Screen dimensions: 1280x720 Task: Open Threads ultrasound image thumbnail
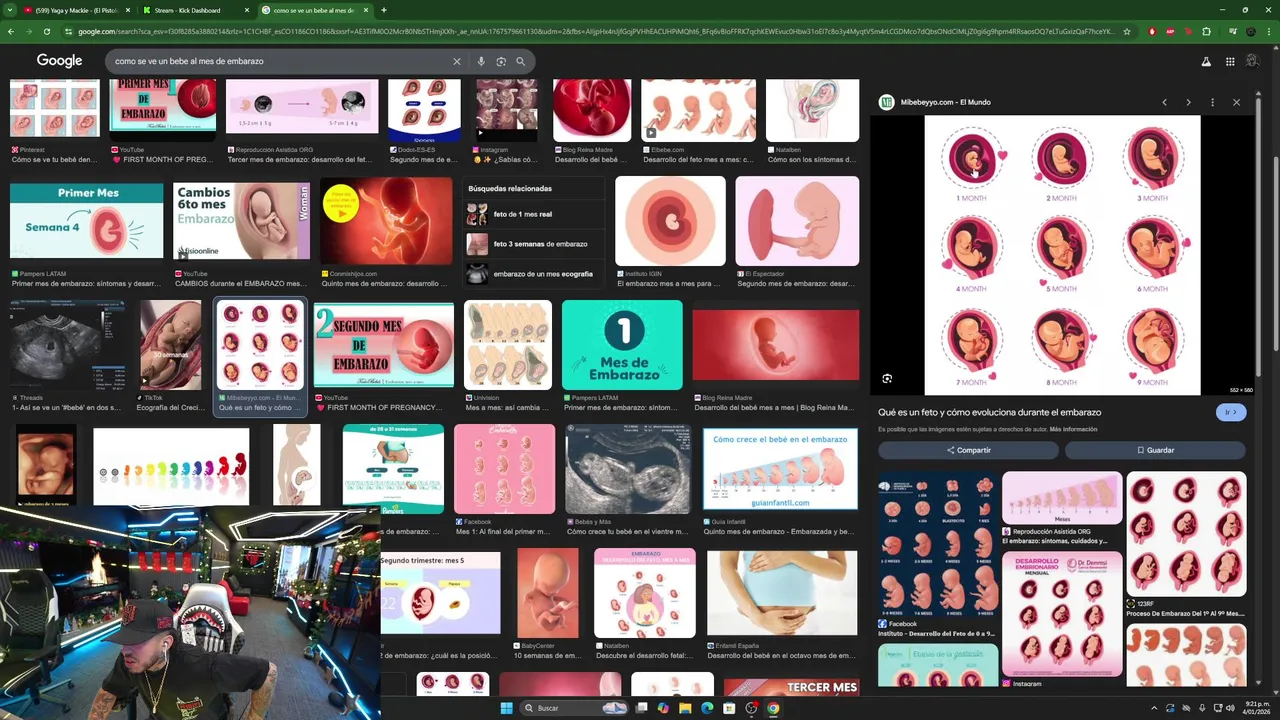tap(67, 345)
